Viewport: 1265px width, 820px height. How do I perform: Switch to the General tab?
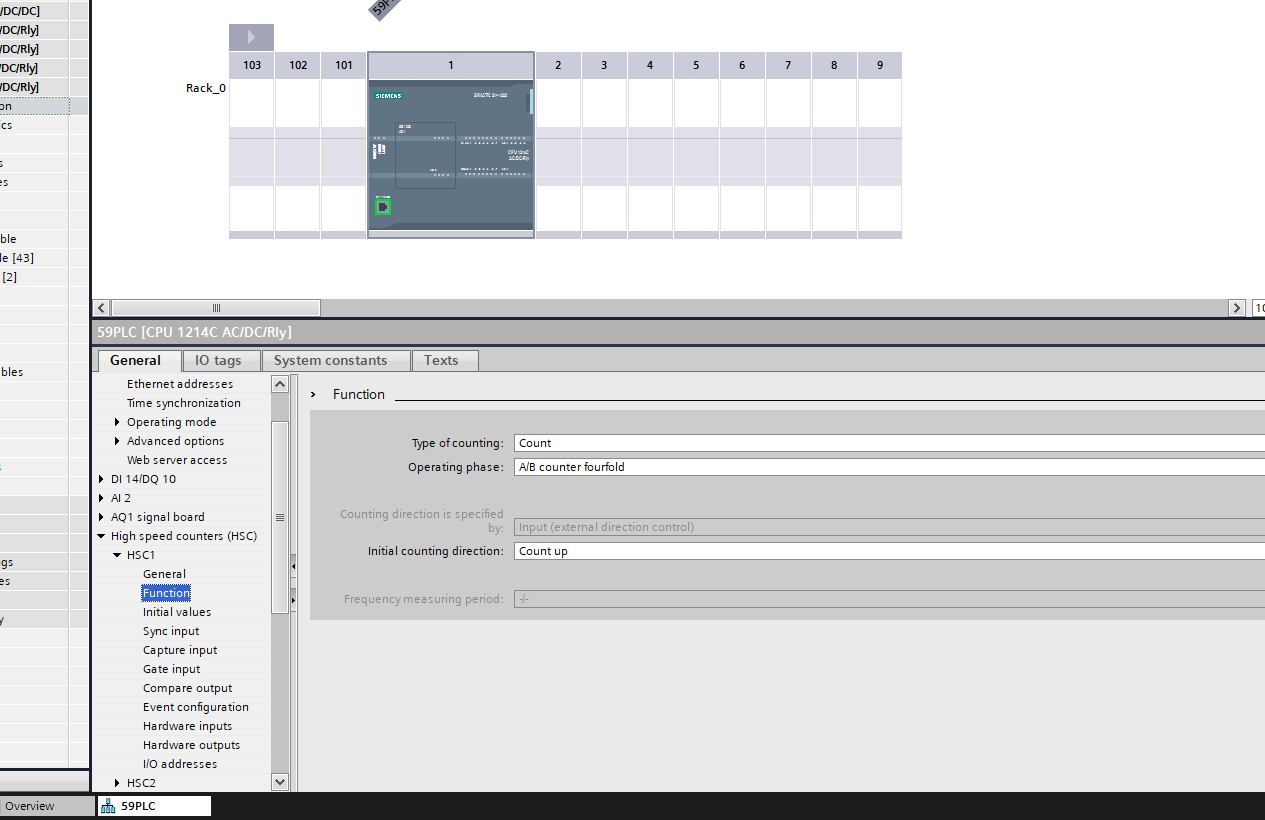coord(139,360)
